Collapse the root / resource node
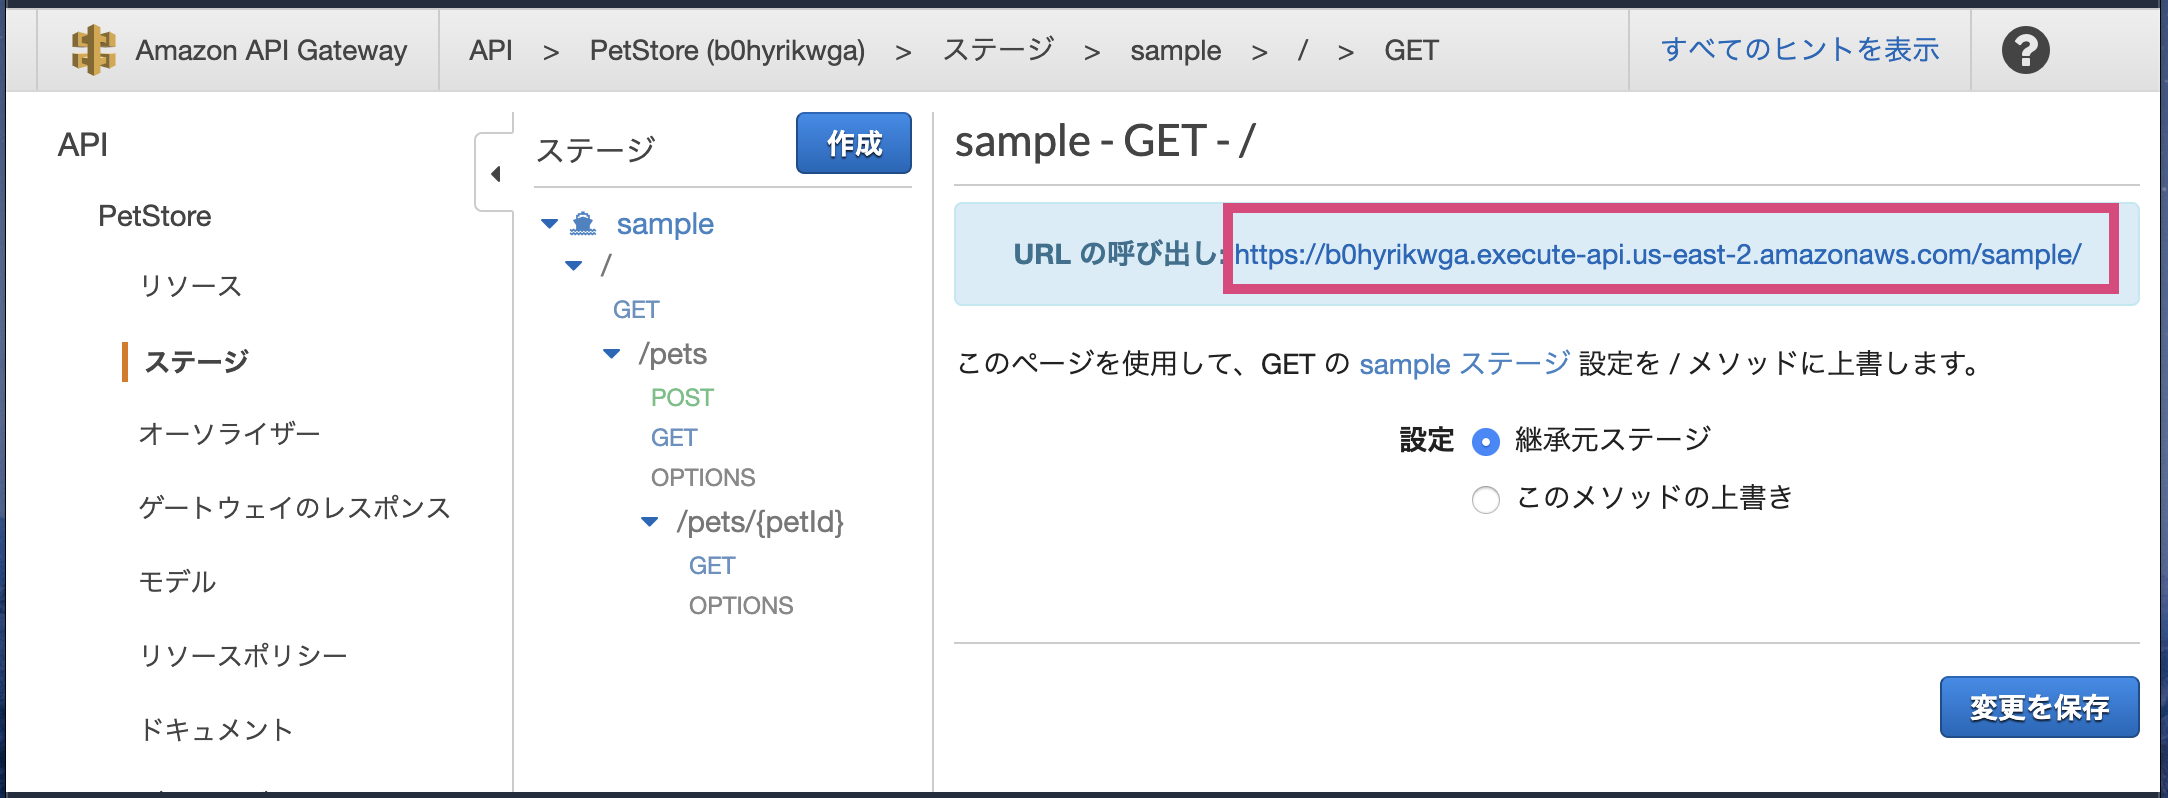The width and height of the screenshot is (2168, 798). [573, 266]
